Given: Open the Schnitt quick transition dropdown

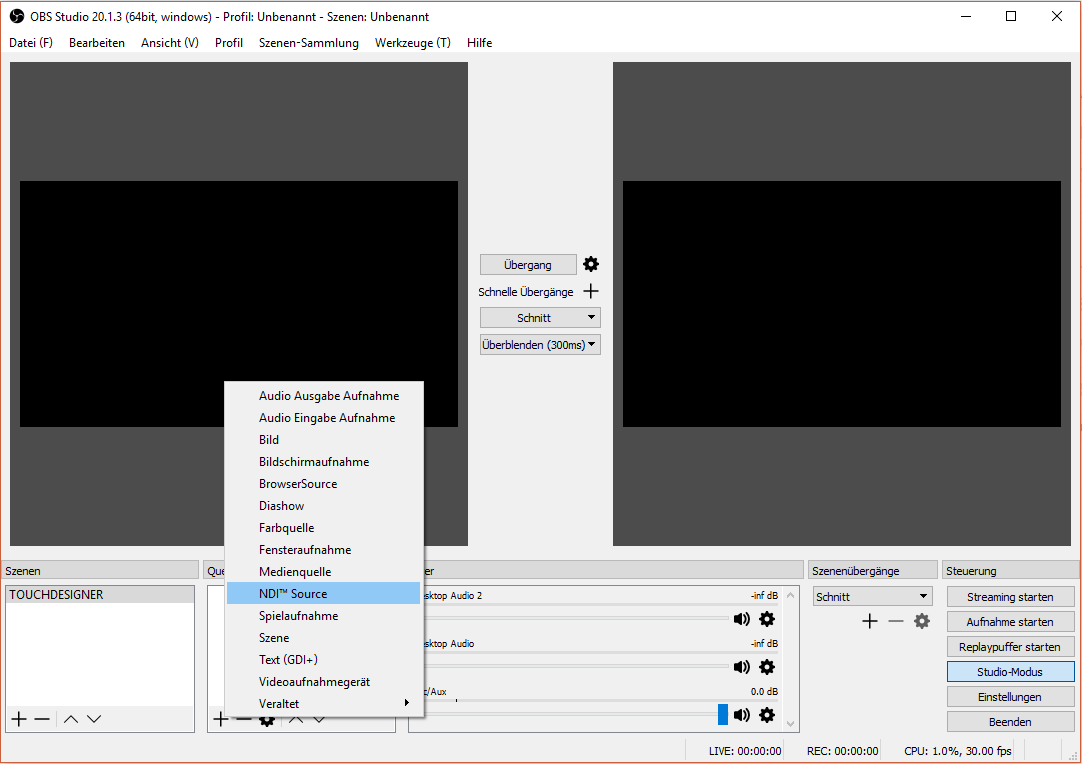Looking at the screenshot, I should (540, 317).
